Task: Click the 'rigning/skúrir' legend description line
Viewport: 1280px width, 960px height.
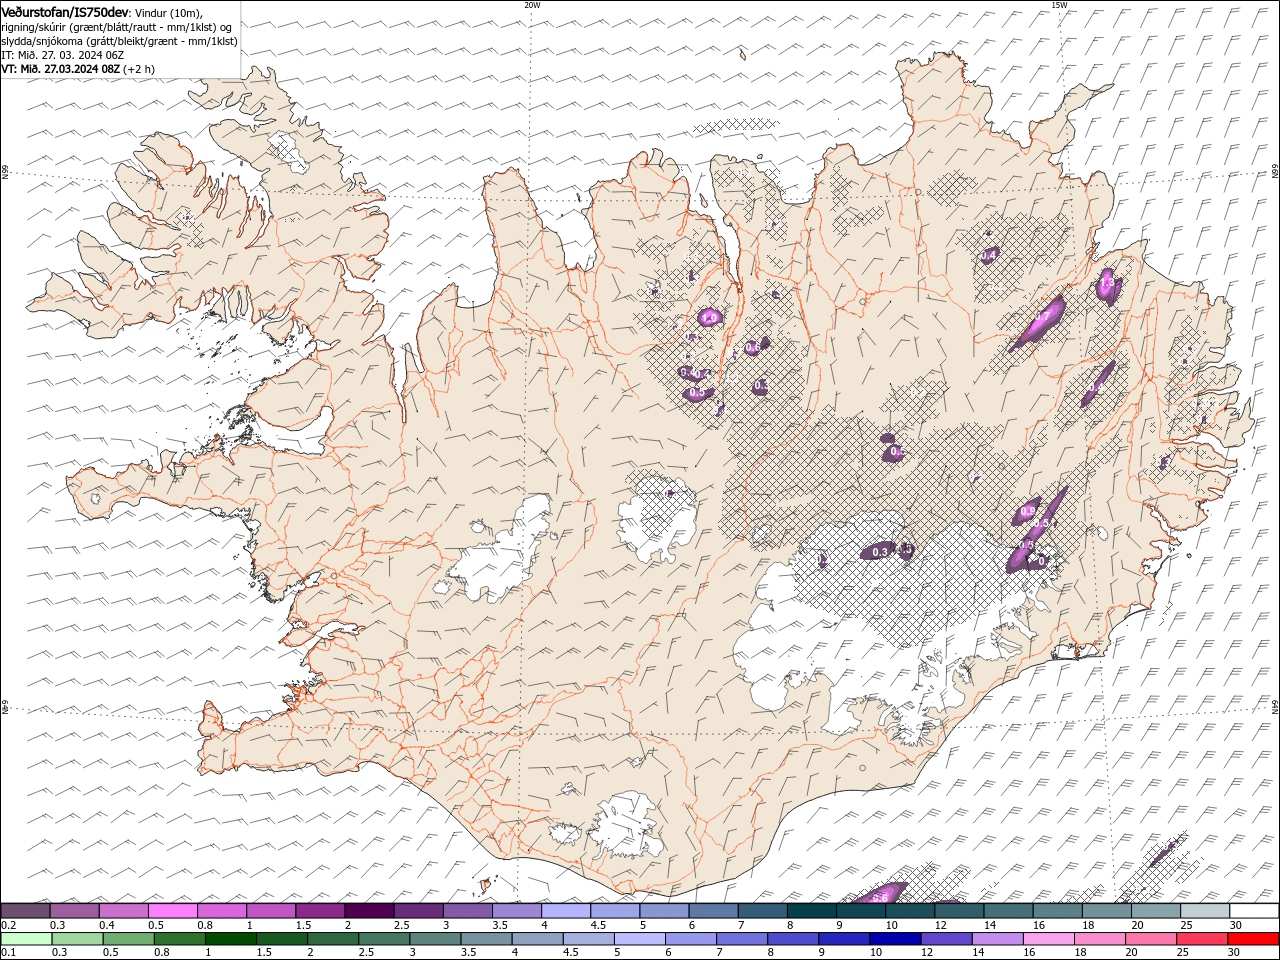Action: pyautogui.click(x=117, y=26)
